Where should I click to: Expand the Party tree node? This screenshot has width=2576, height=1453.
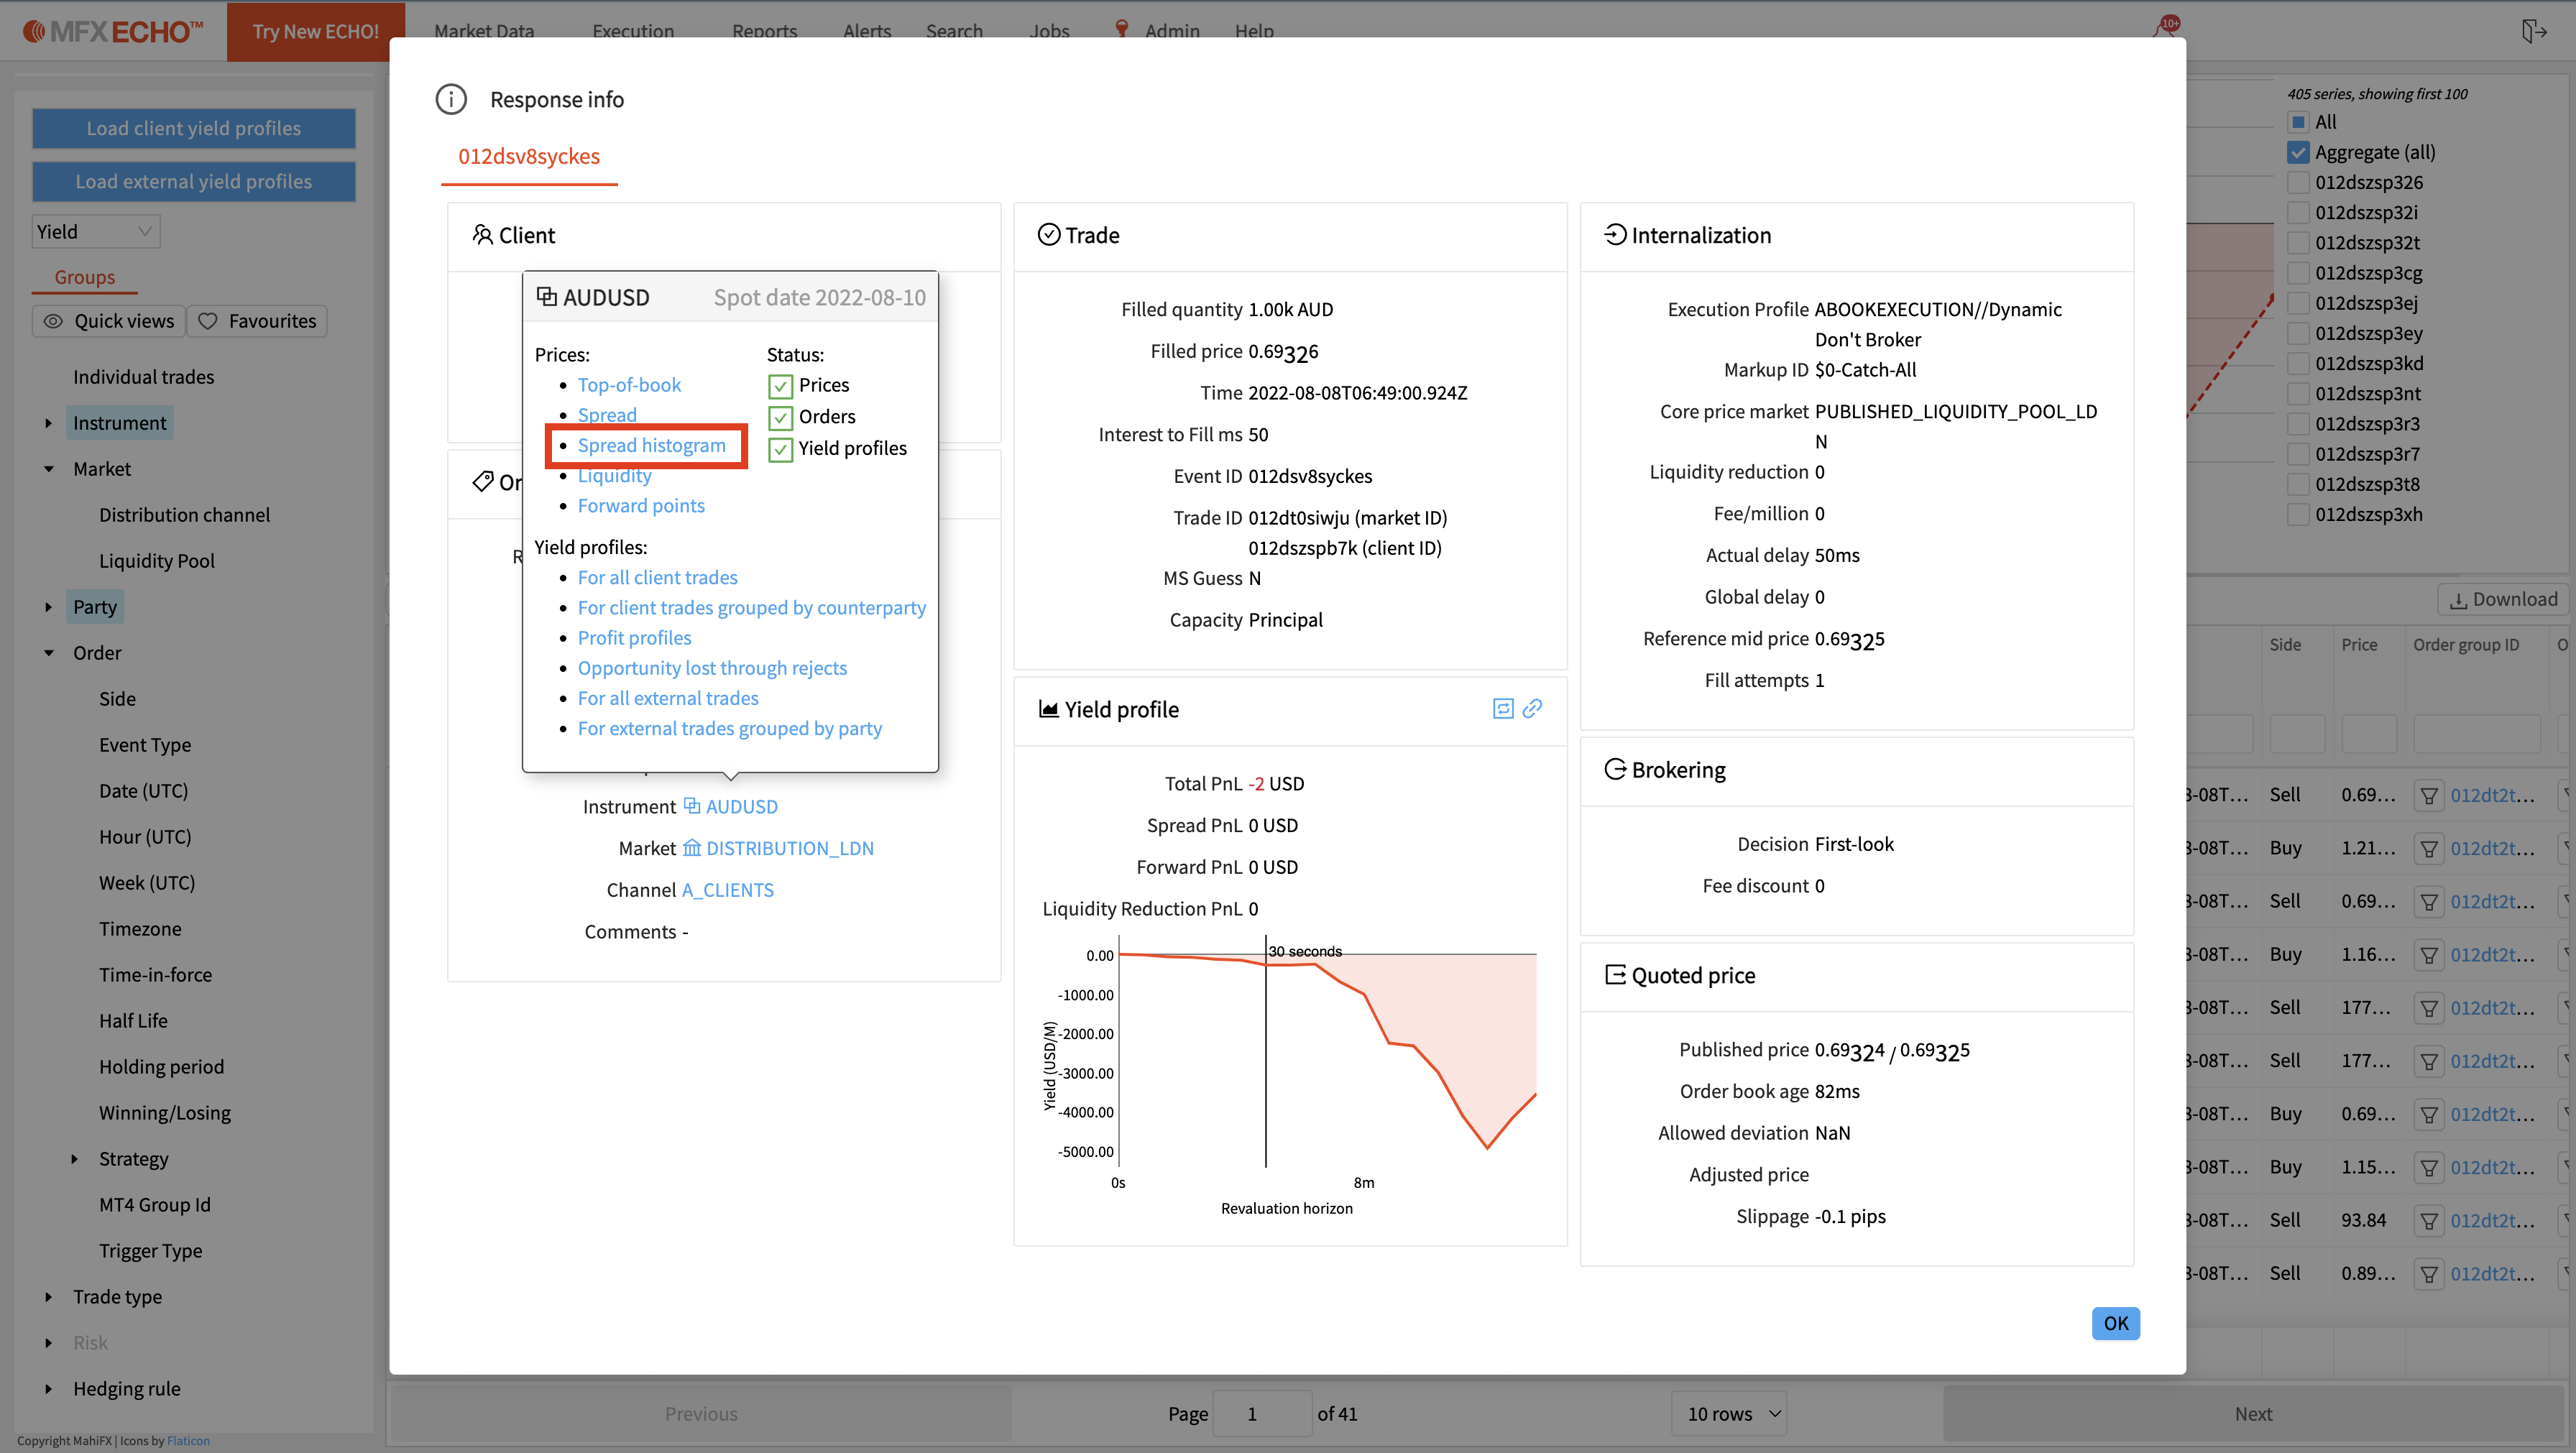point(48,607)
